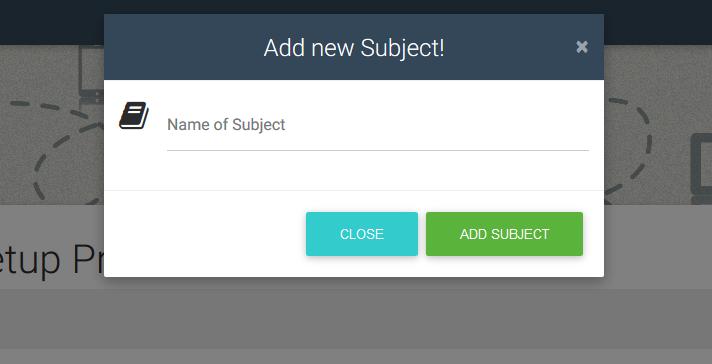Viewport: 712px width, 364px height.
Task: Click the teal CLOSE button
Action: pos(361,234)
